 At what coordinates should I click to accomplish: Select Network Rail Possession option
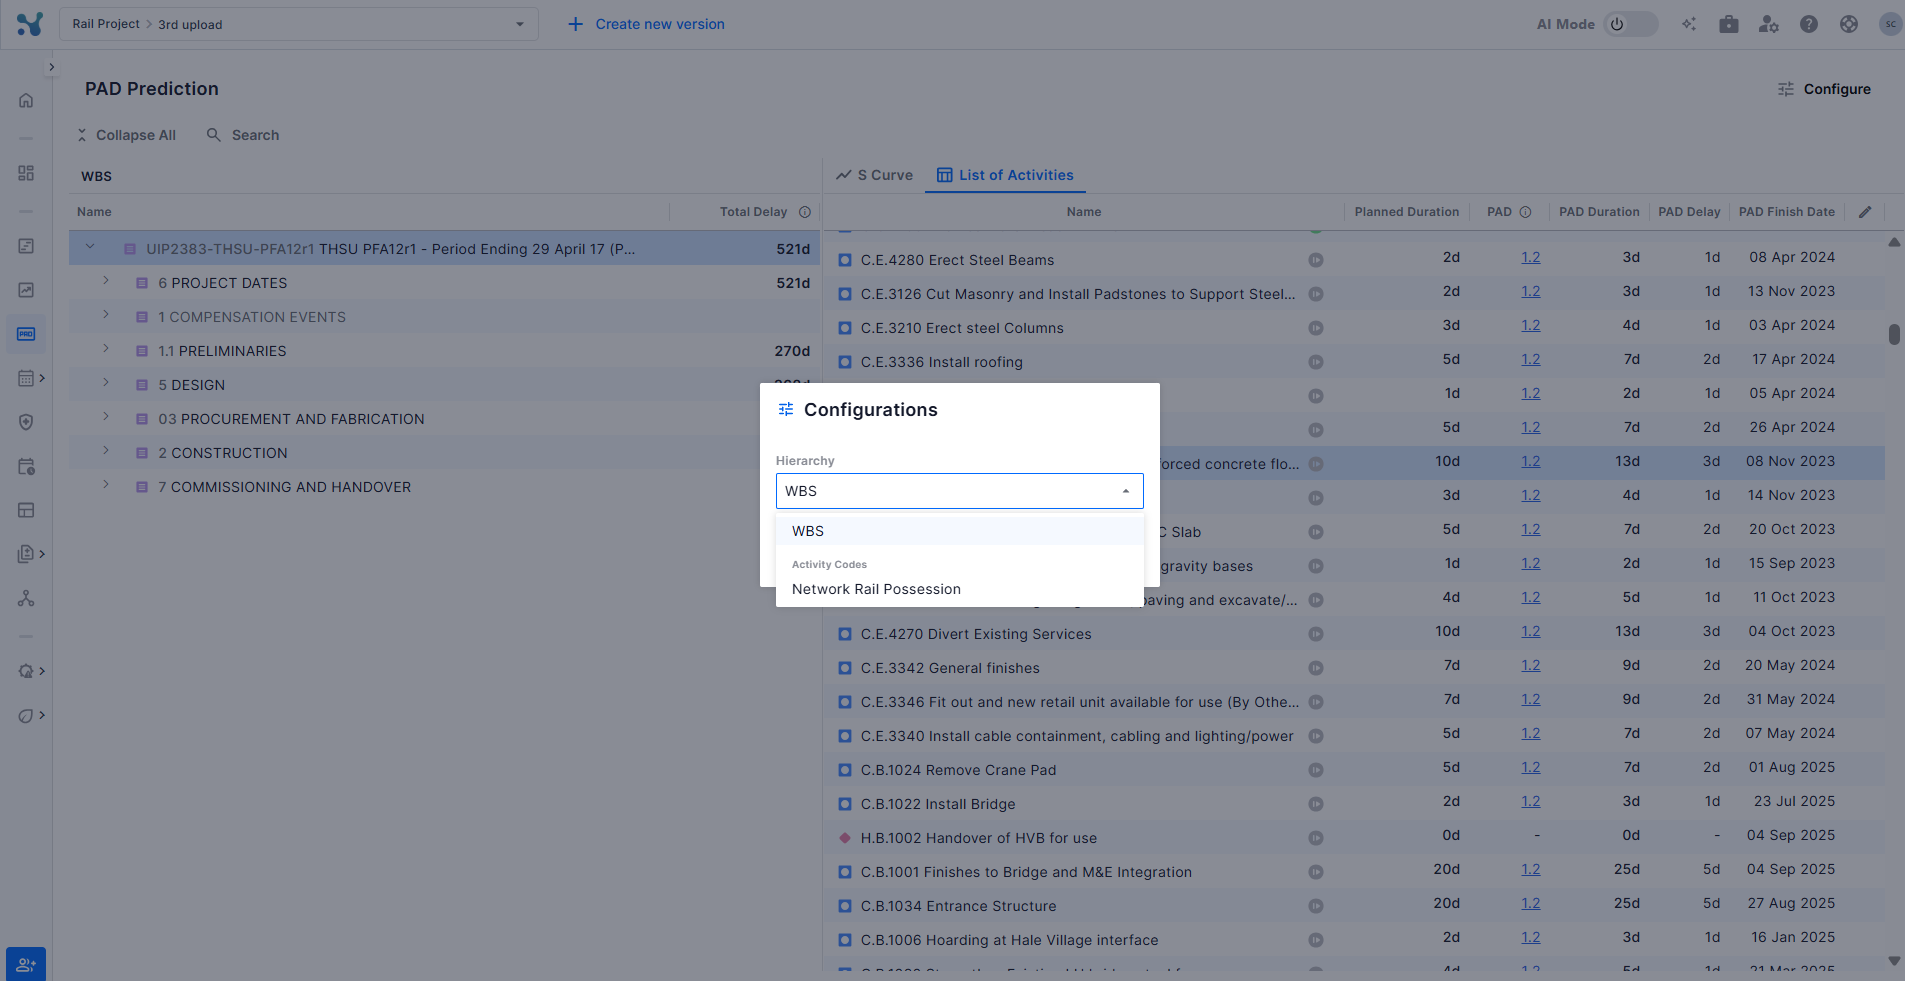[x=876, y=589]
